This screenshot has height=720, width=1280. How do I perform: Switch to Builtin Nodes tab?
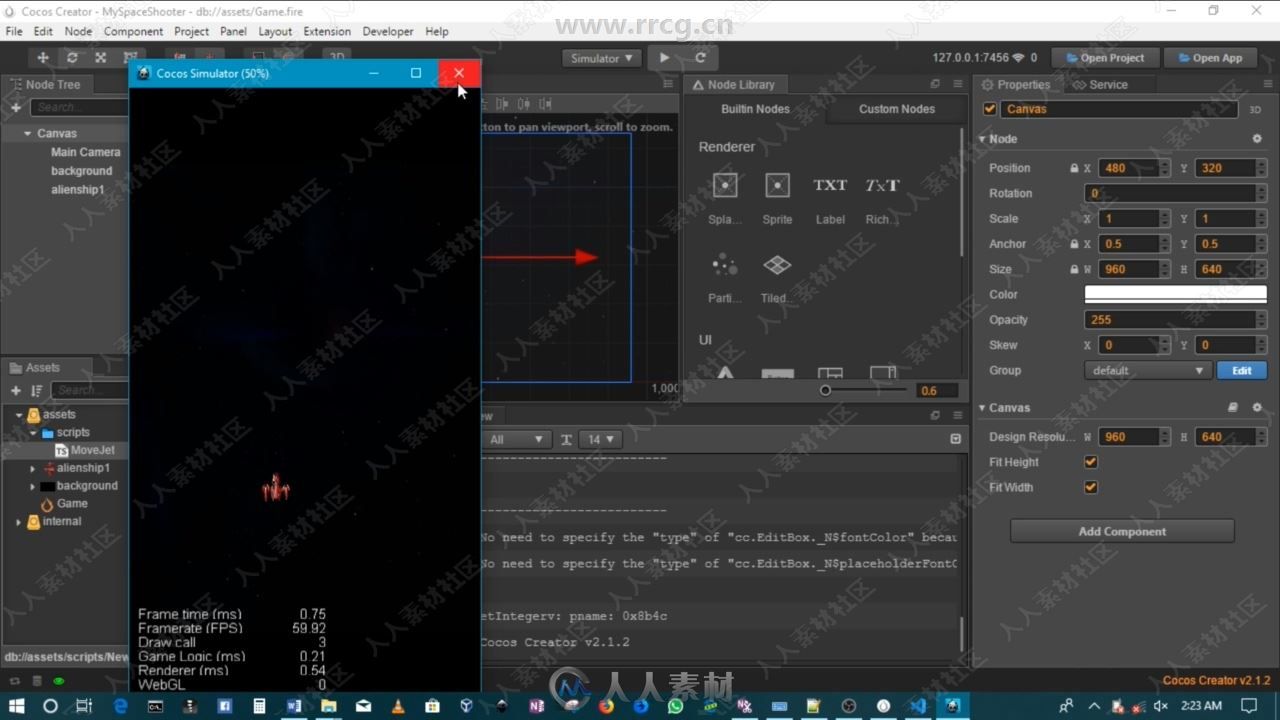755,109
